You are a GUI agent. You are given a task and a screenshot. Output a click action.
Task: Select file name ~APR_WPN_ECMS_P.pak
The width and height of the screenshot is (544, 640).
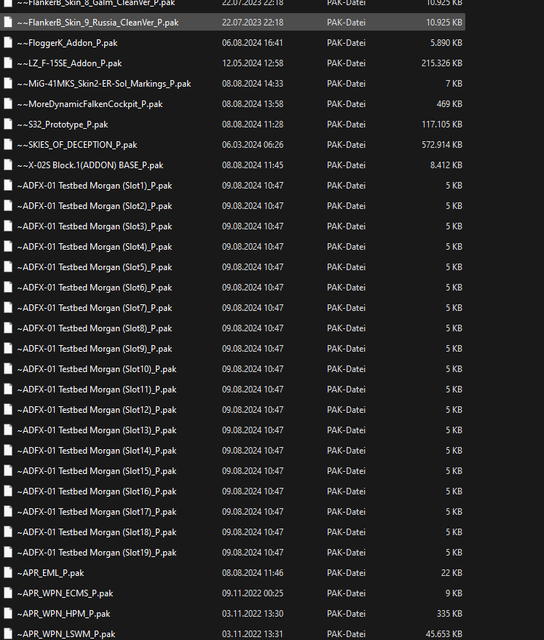coord(65,593)
